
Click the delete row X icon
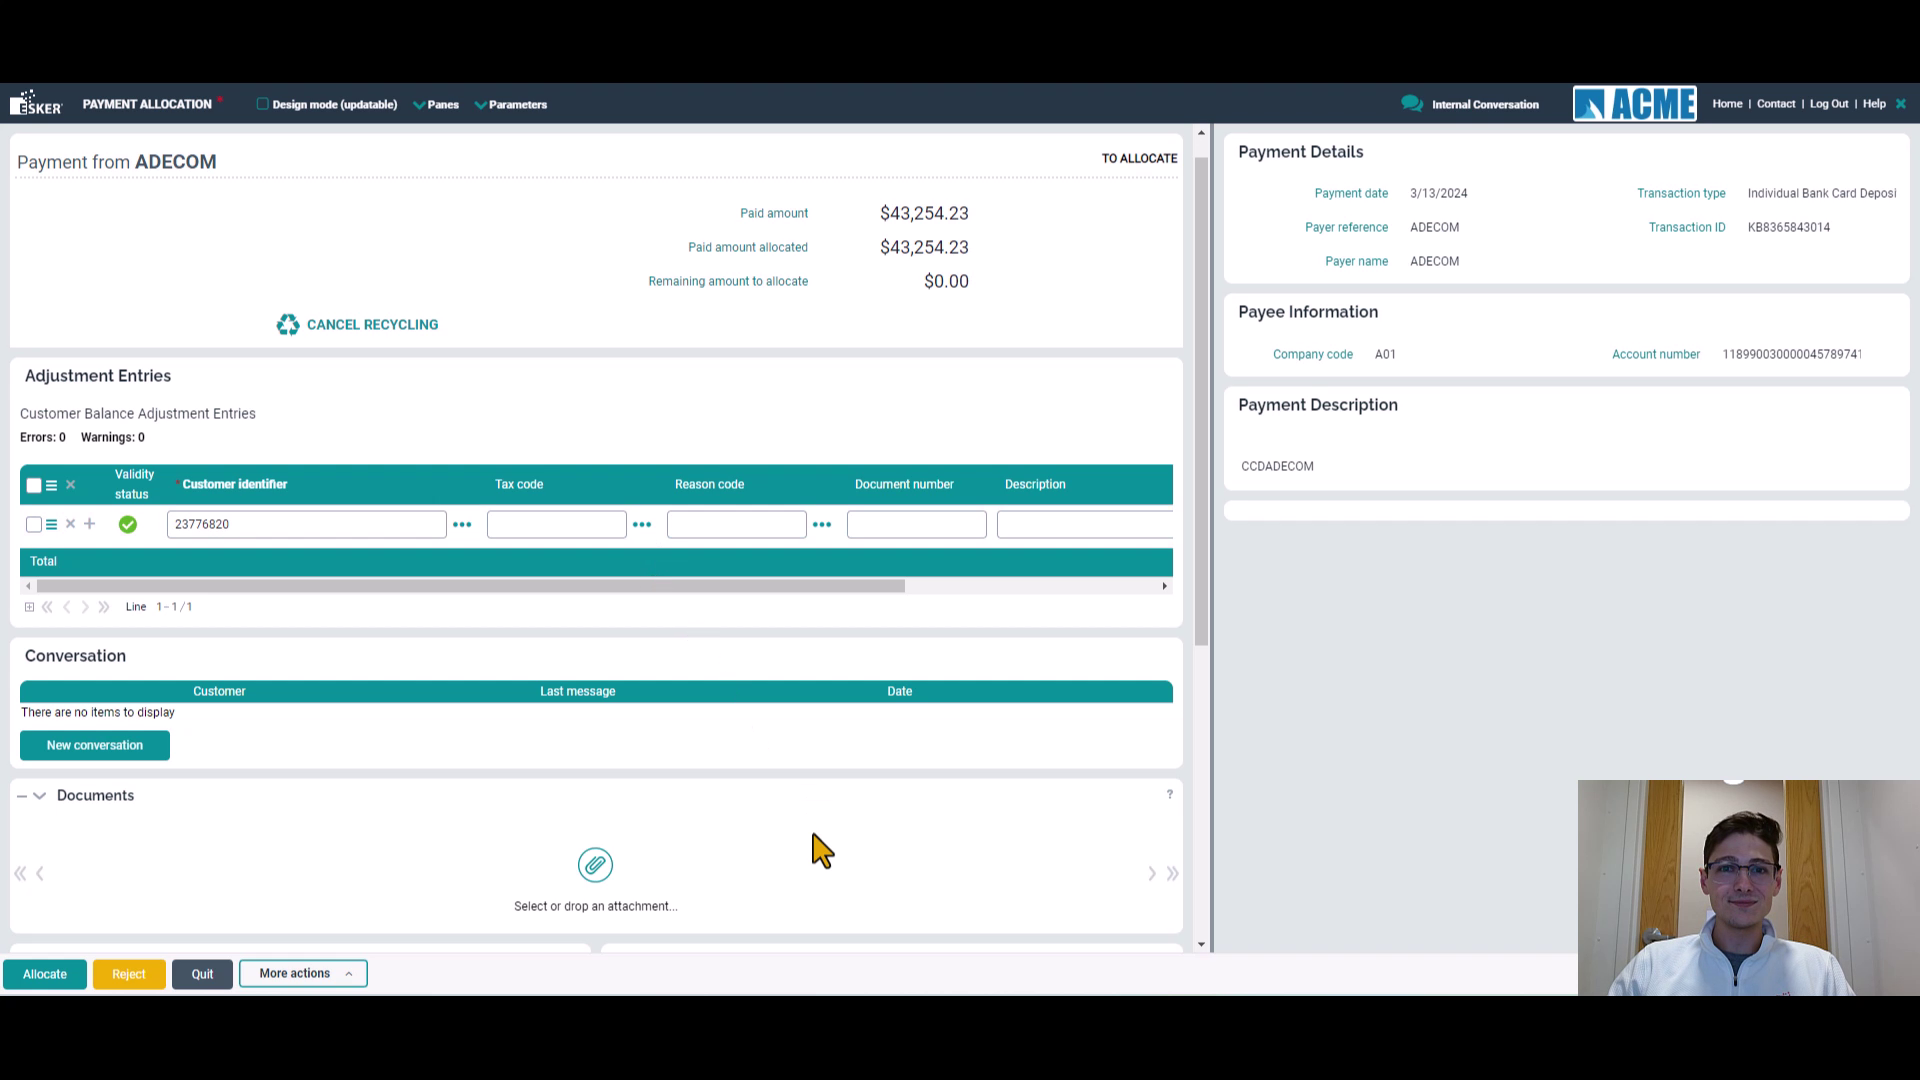(70, 524)
